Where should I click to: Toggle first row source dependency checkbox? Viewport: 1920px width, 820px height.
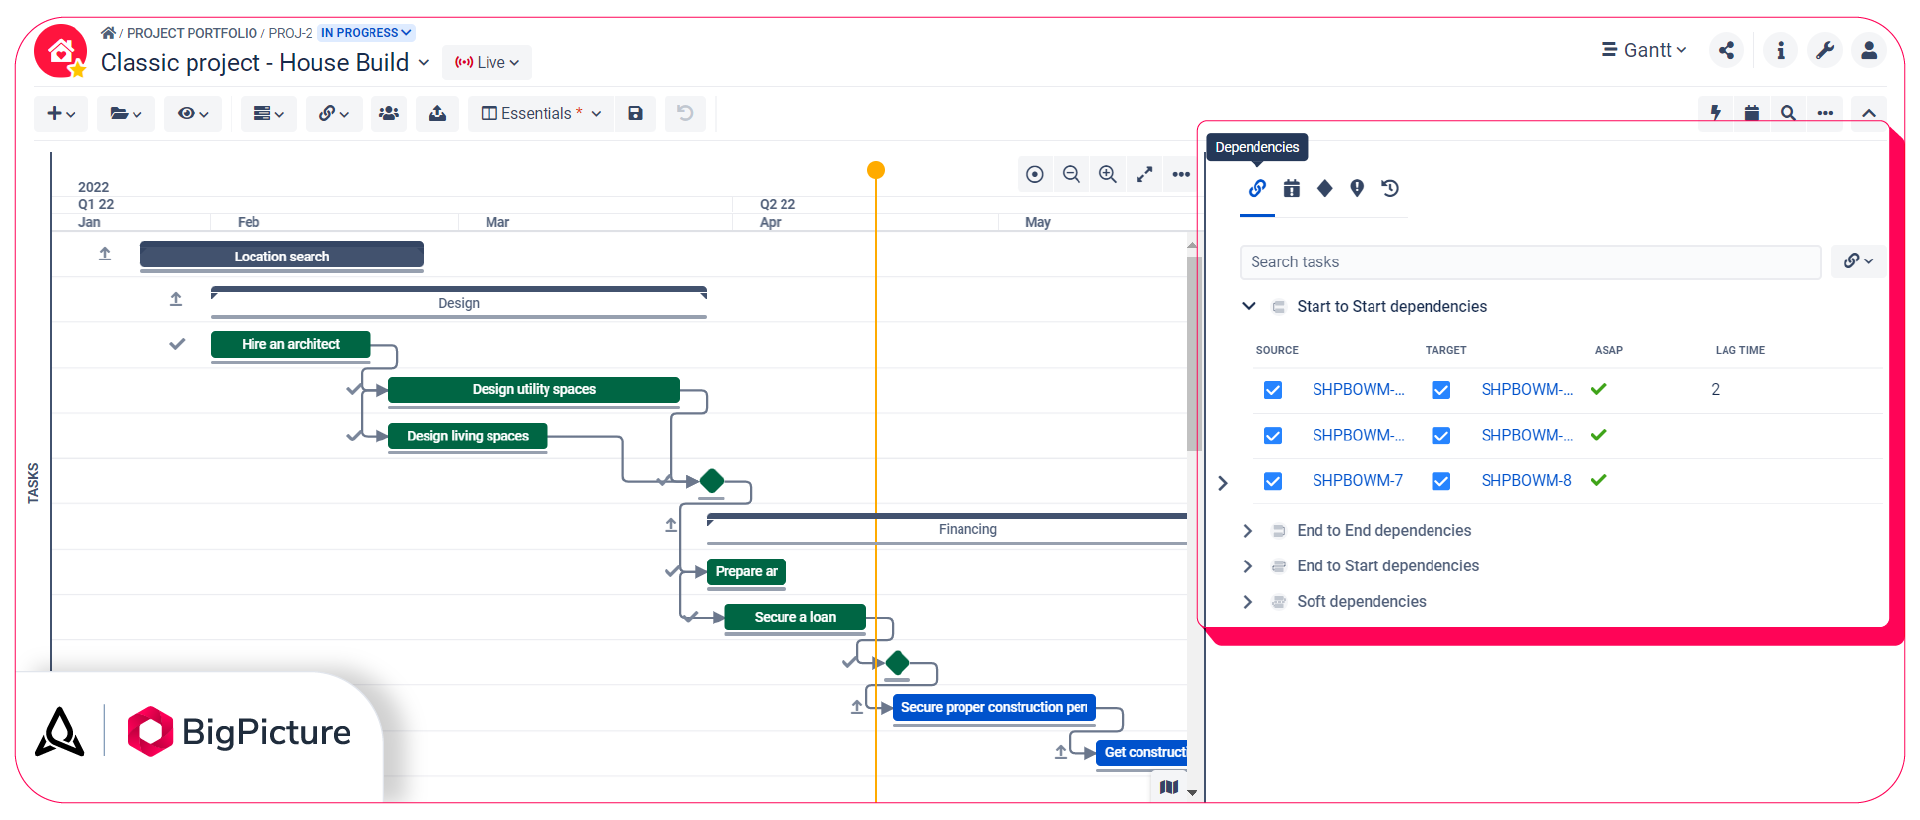(1273, 390)
